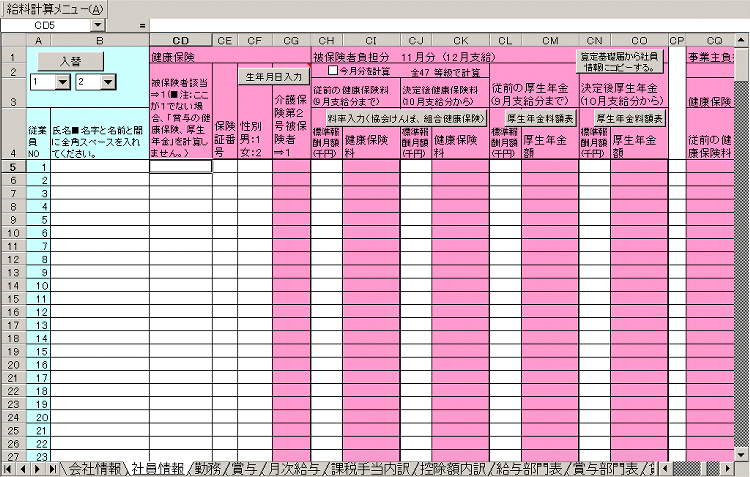Screen dimensions: 750x477
Task: Toggle 今月分を計算 checkbox
Action: tap(334, 72)
